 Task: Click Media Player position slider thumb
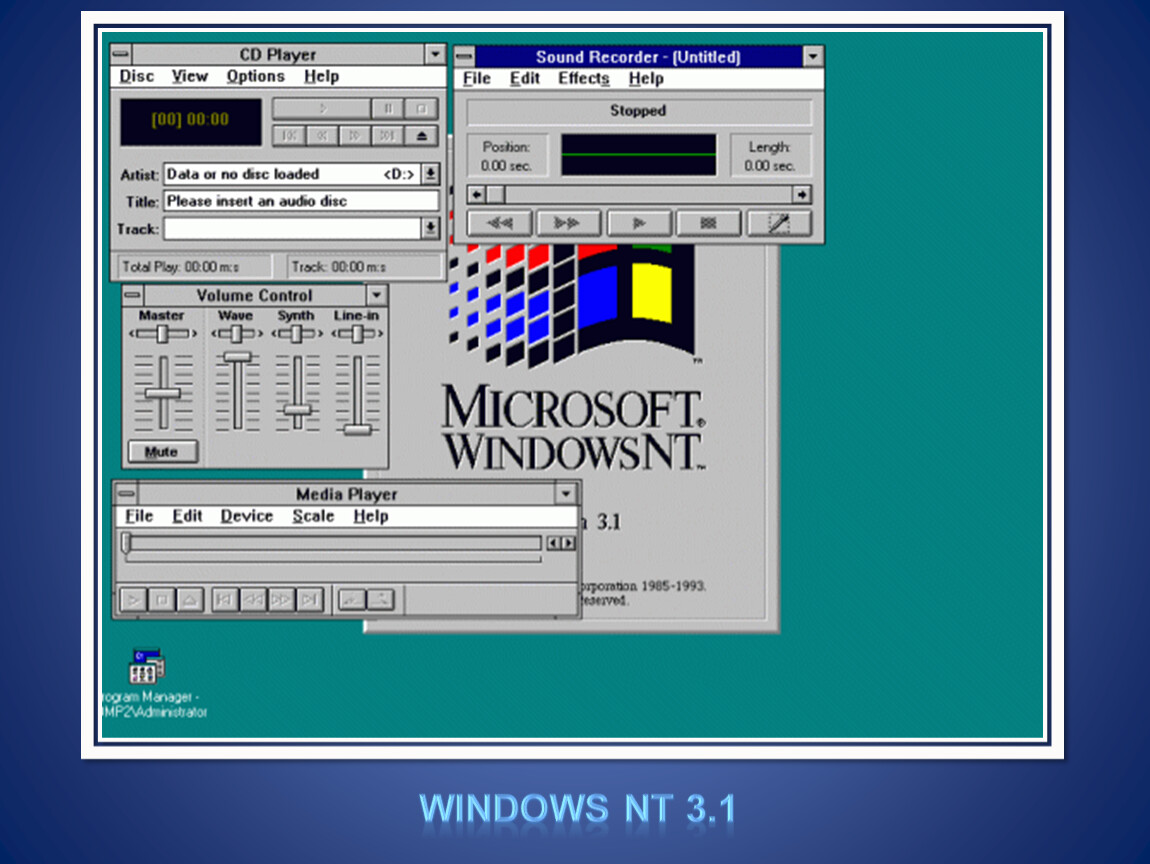click(126, 543)
